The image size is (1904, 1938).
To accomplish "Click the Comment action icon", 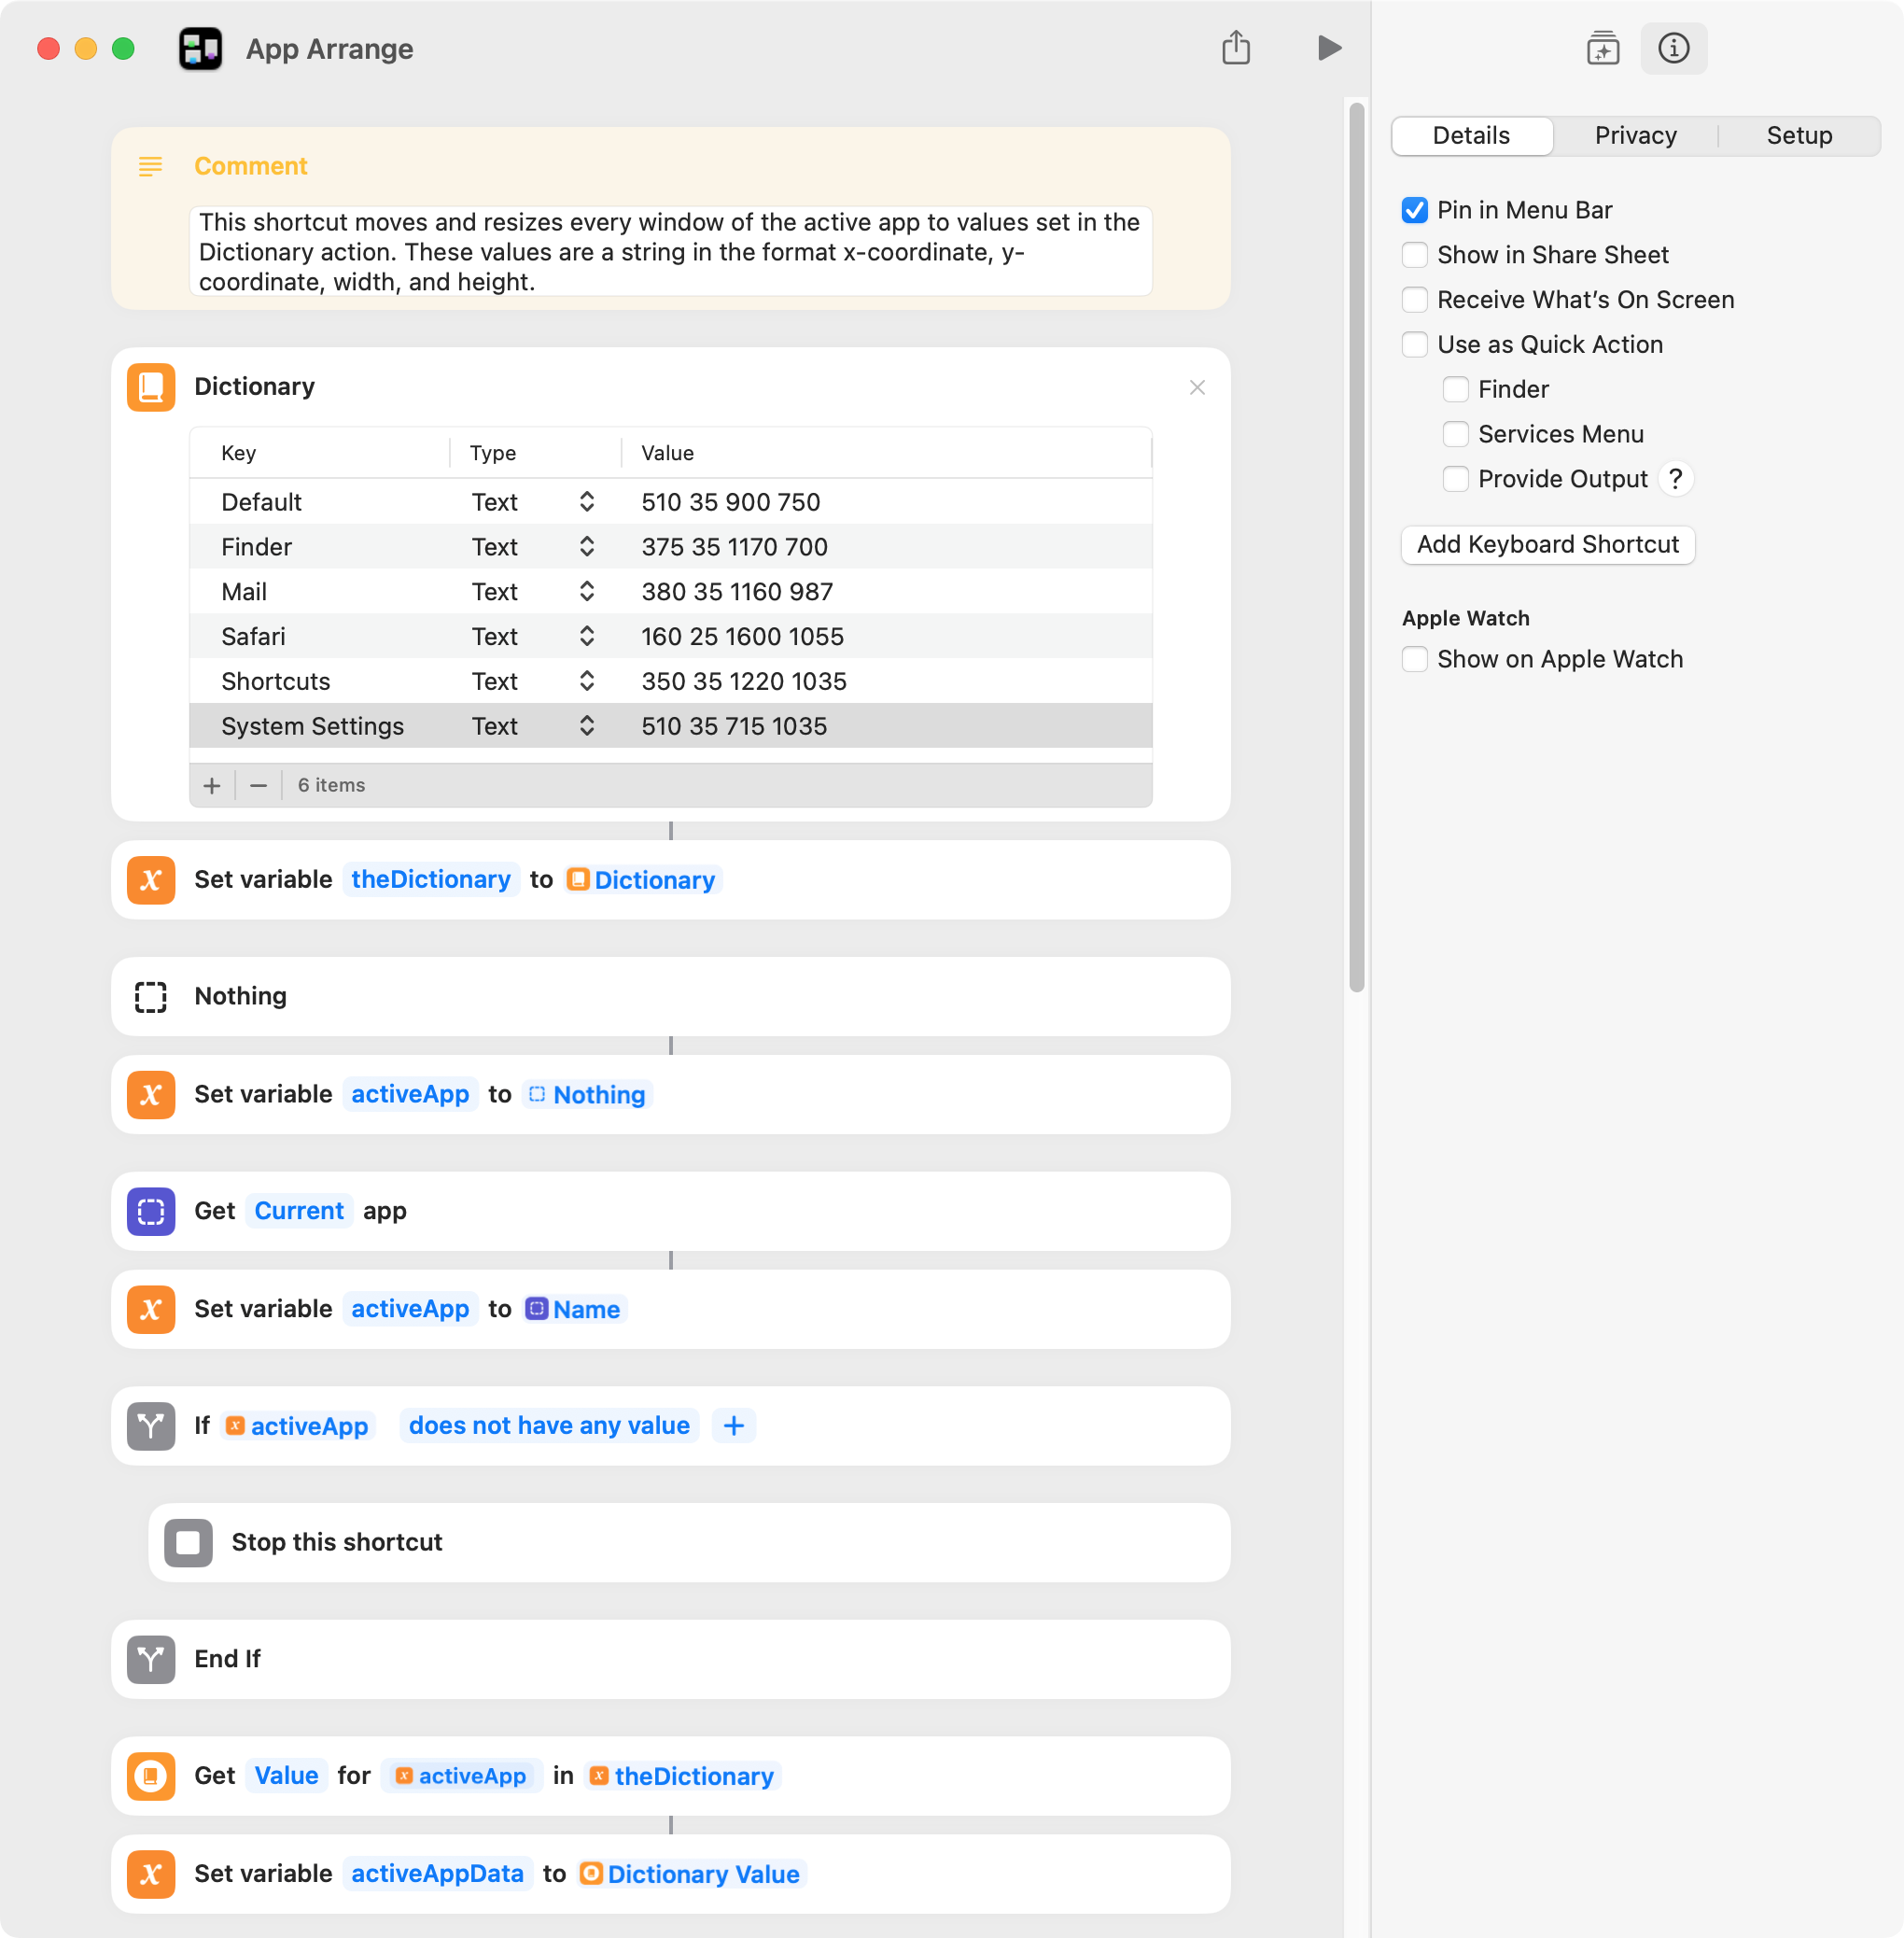I will click(150, 166).
